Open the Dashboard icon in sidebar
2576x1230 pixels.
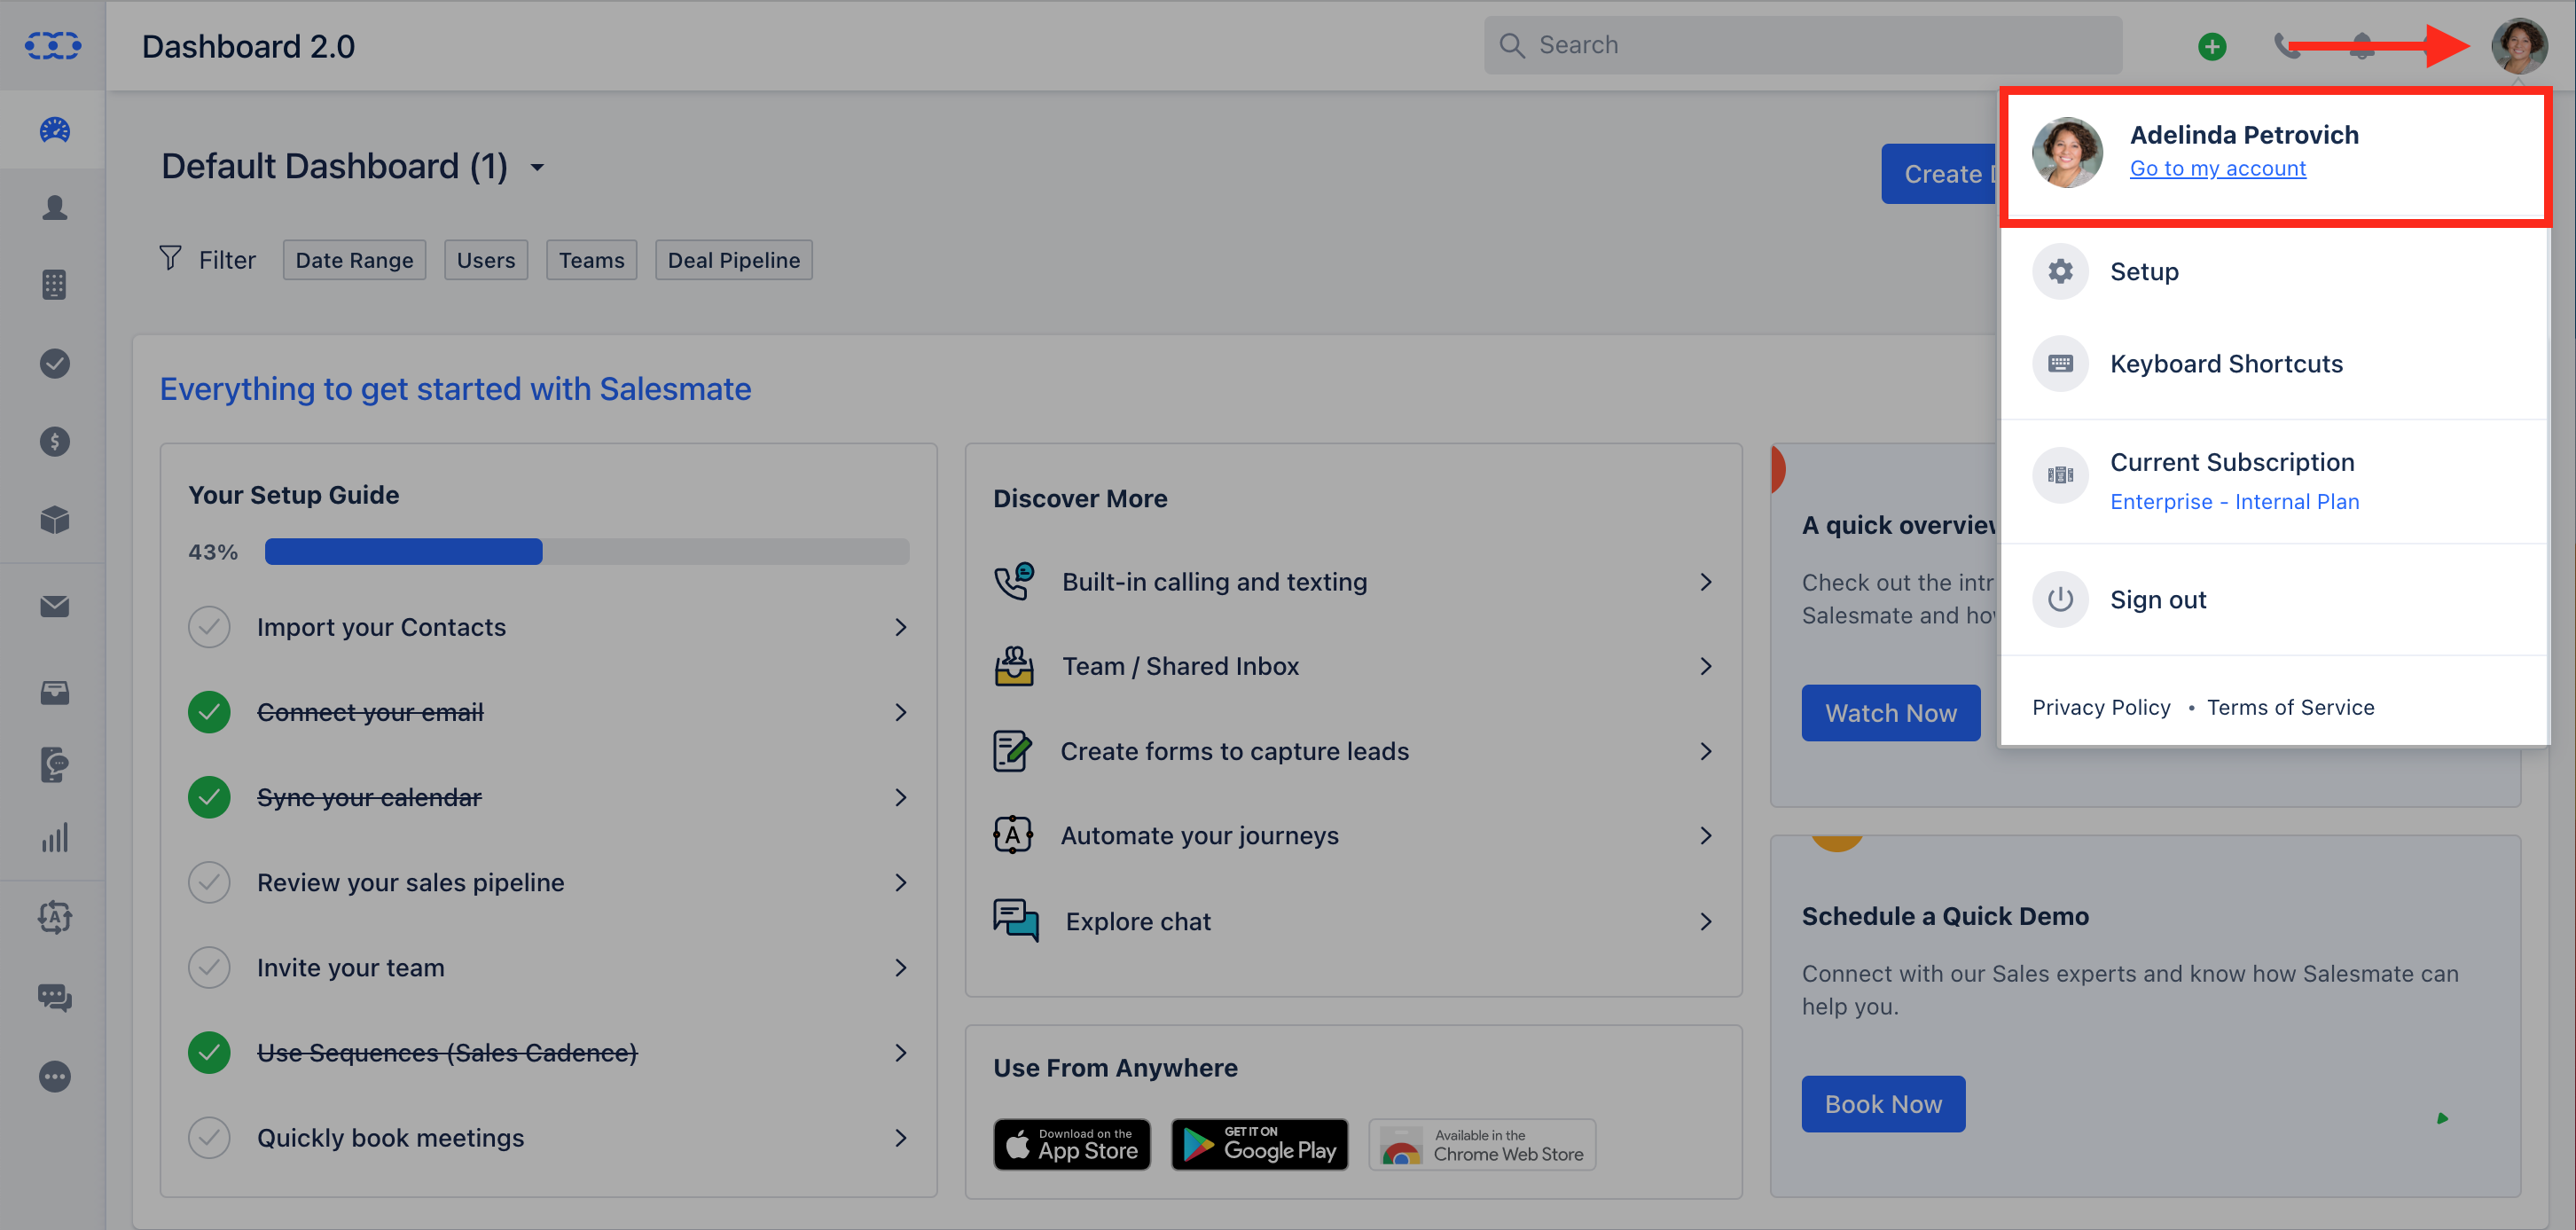pos(54,130)
